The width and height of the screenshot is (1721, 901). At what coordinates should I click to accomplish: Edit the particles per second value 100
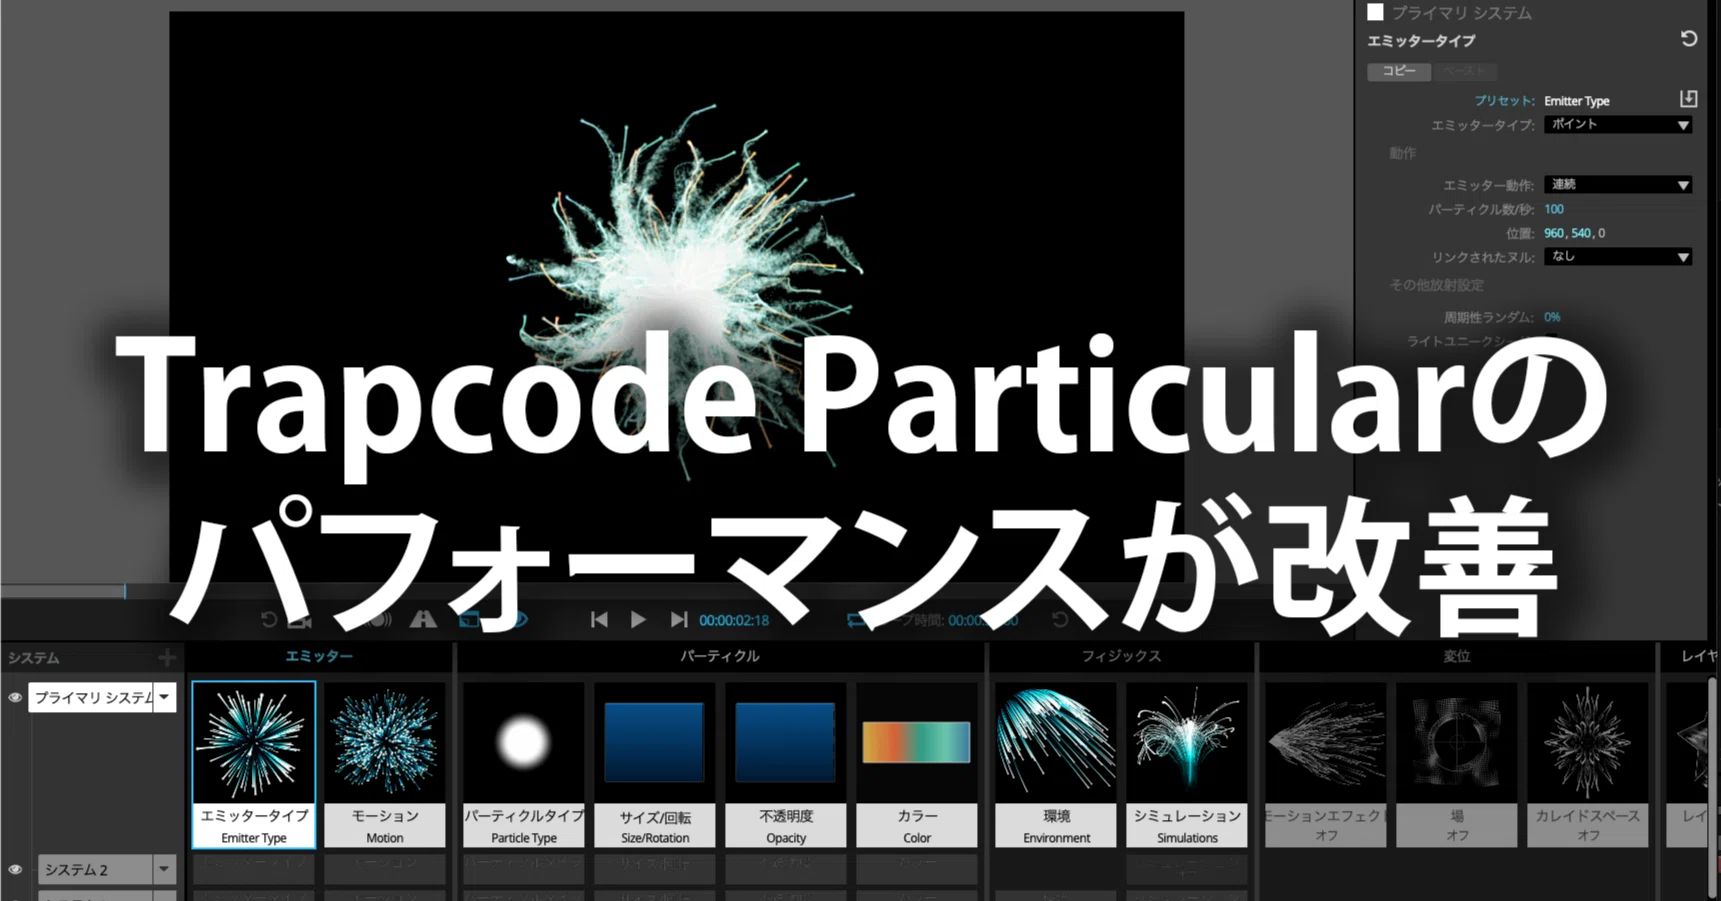point(1554,209)
